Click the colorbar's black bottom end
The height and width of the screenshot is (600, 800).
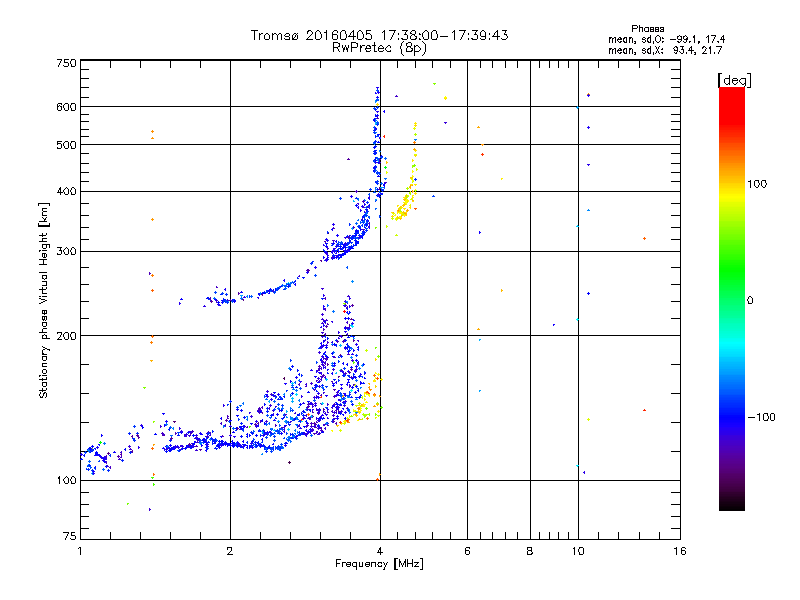732,503
